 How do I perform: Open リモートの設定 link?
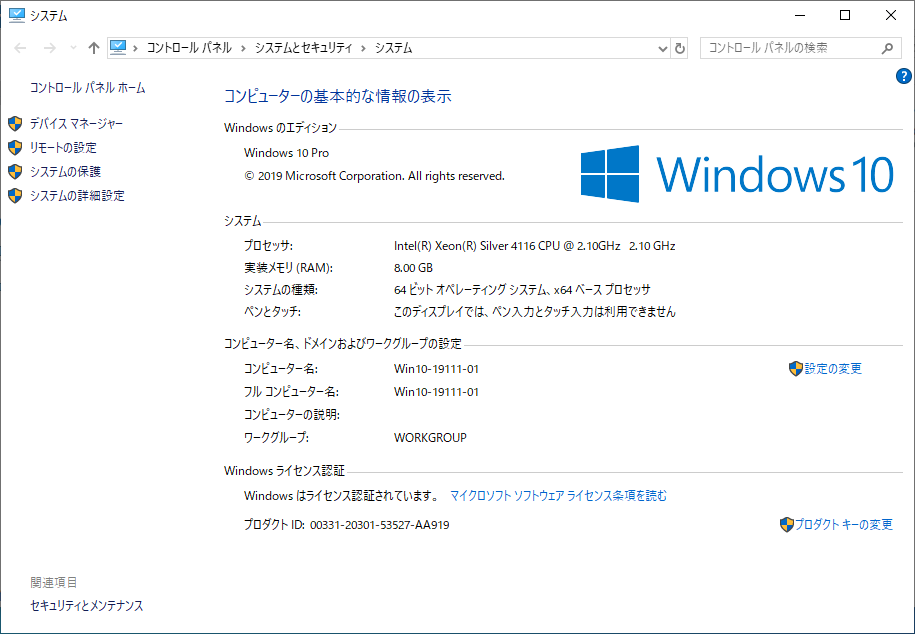click(x=63, y=148)
